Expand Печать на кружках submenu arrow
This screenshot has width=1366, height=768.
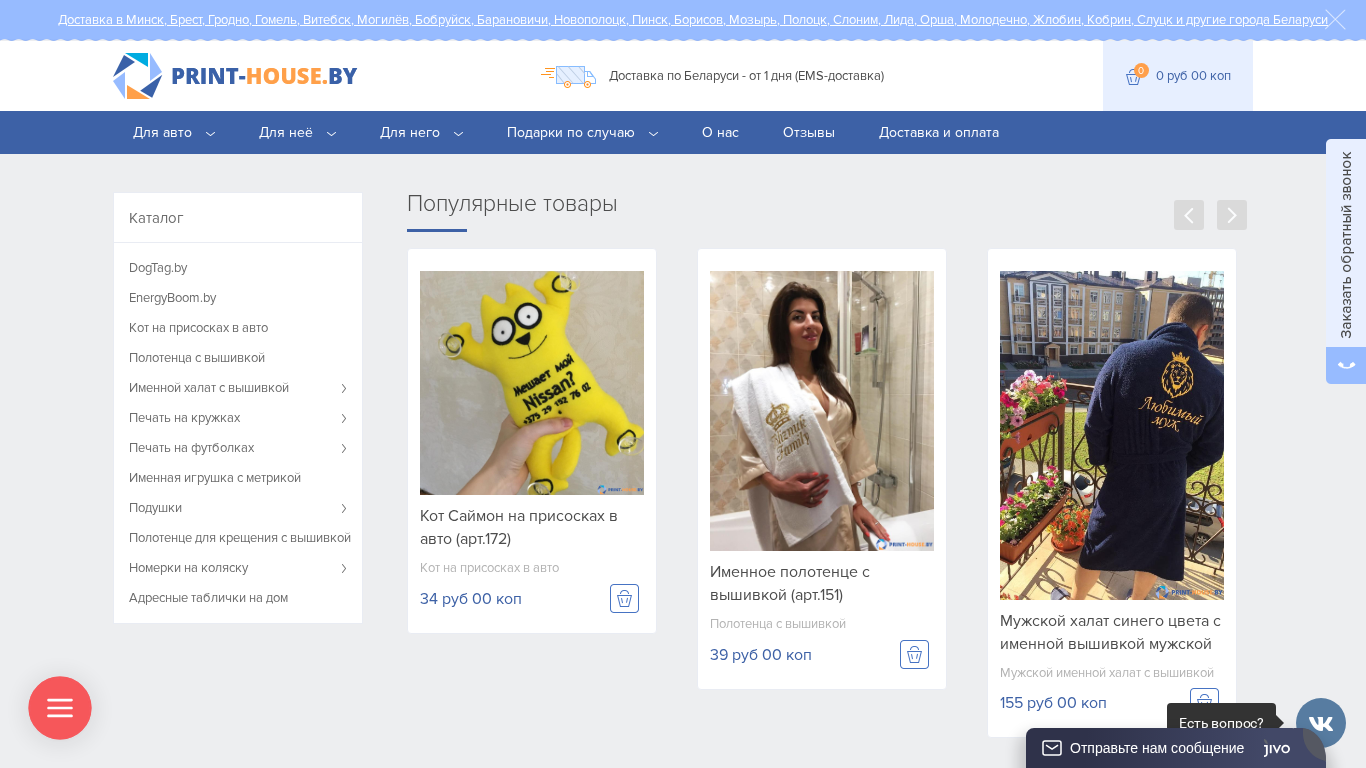click(344, 418)
